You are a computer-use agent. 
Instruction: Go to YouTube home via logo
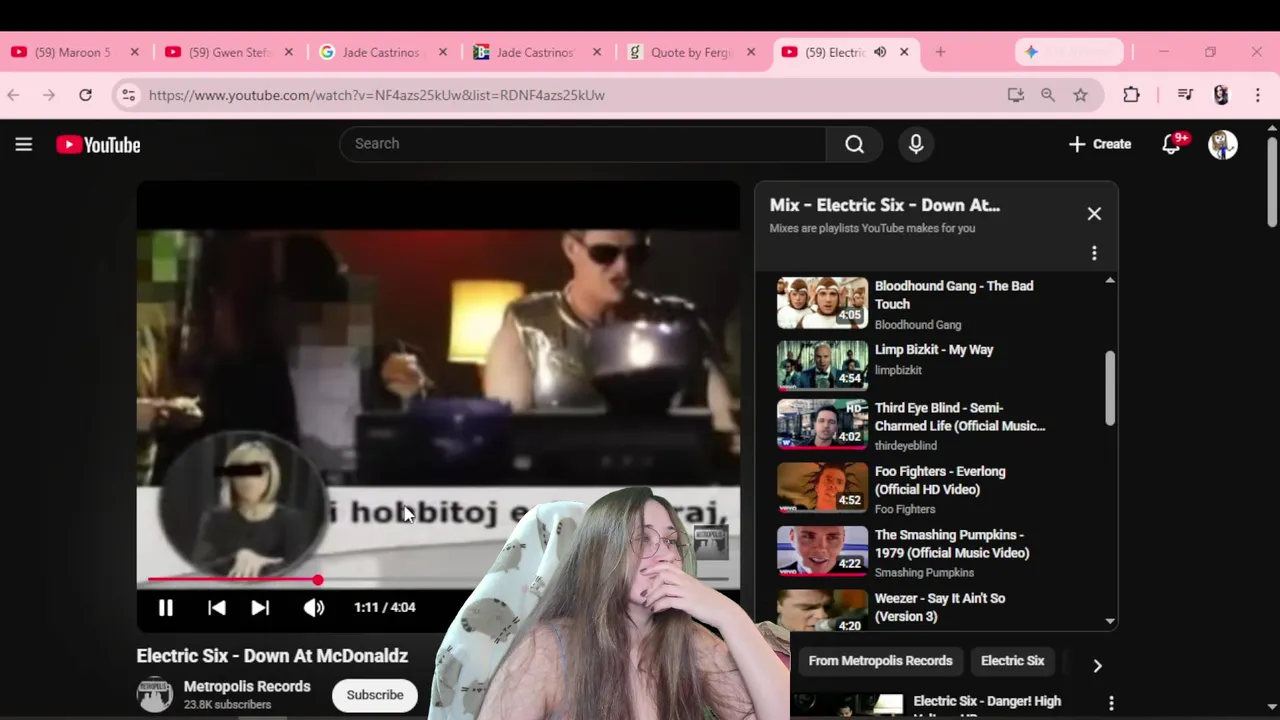(x=98, y=145)
